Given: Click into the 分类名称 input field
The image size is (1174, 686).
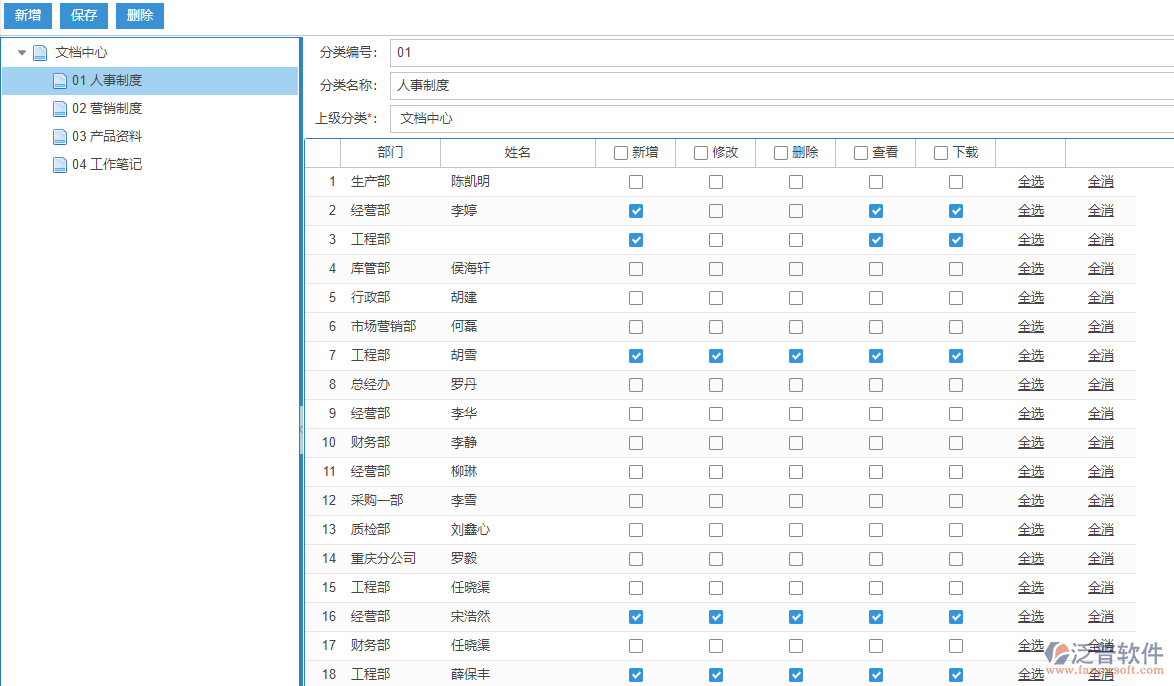Looking at the screenshot, I should click(x=600, y=84).
